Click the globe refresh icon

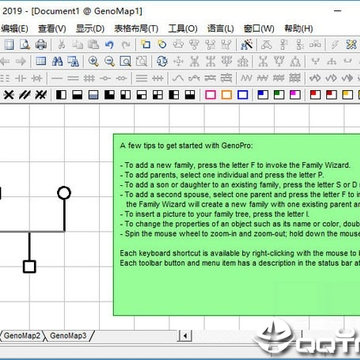[162, 61]
